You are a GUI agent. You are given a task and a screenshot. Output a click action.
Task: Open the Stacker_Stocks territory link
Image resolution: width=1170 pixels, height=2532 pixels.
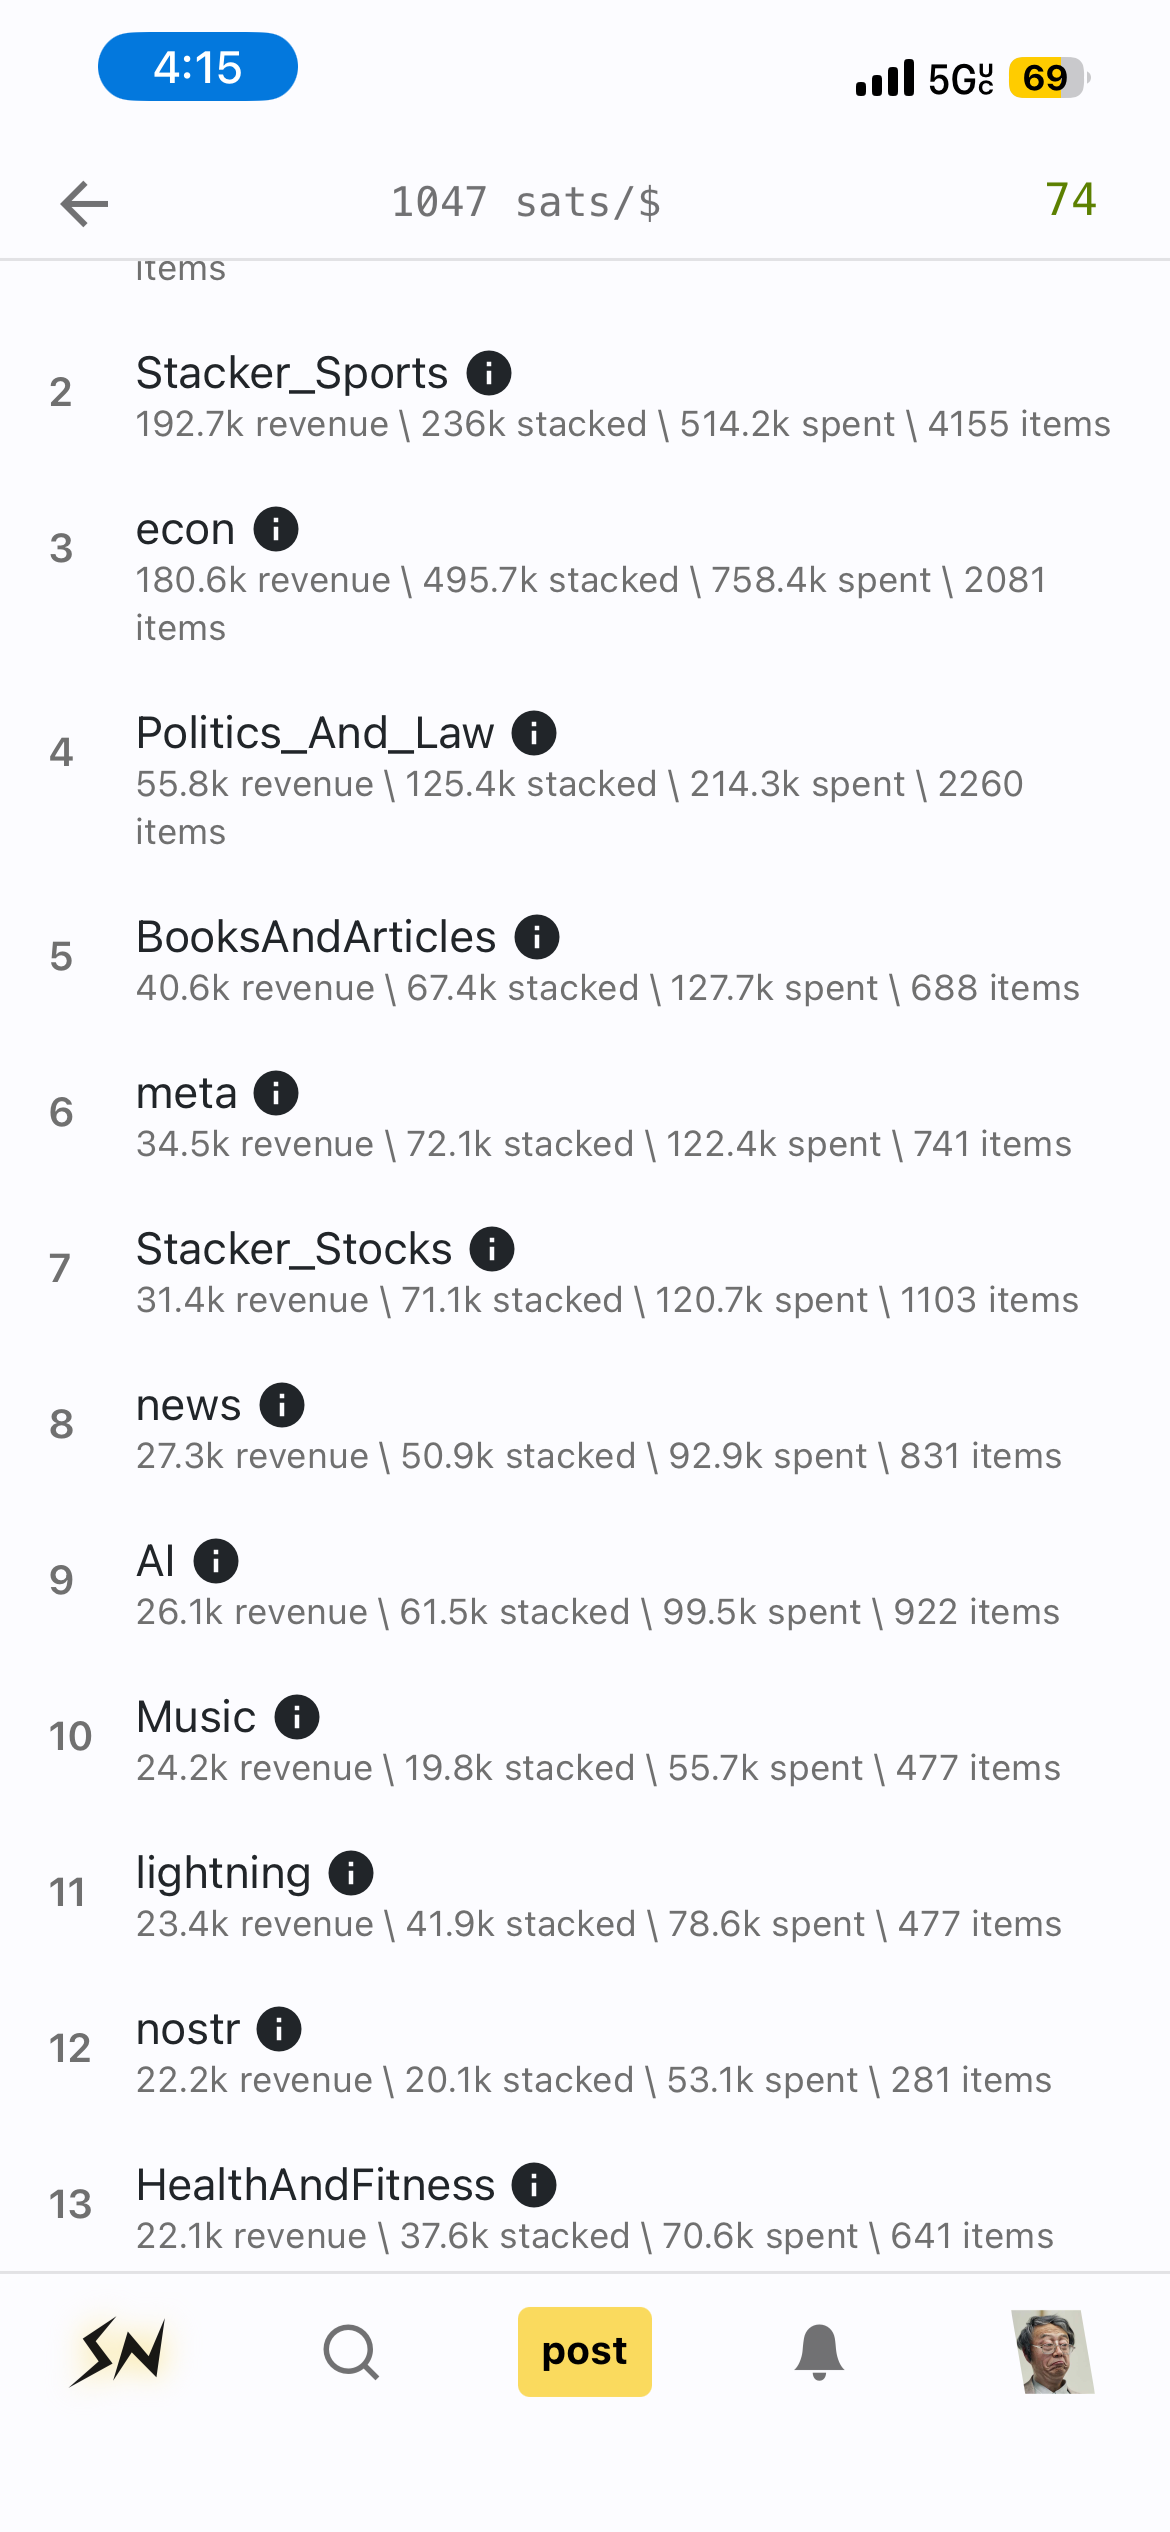(294, 1249)
